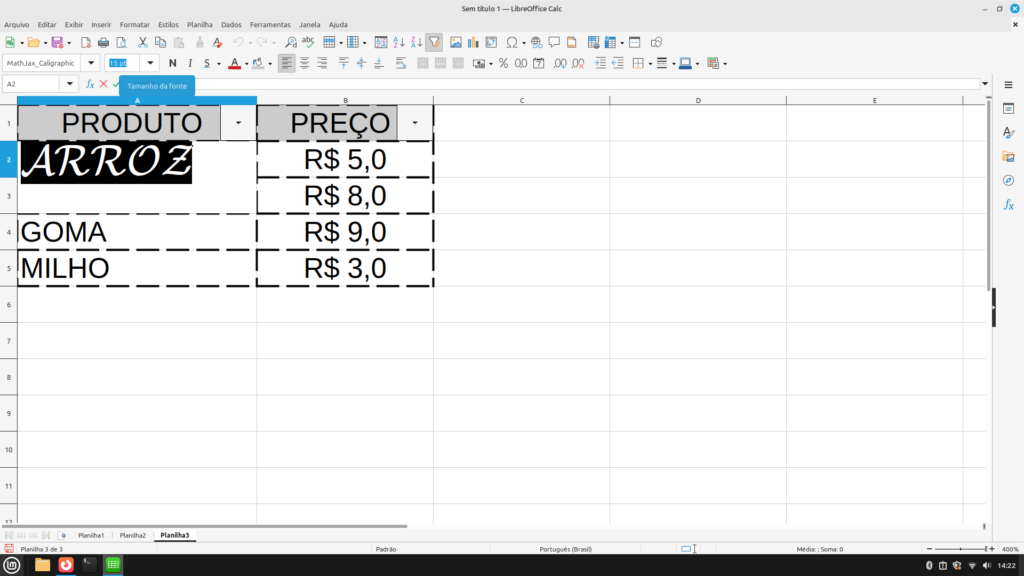Click the Padrão page style in status bar
Image resolution: width=1024 pixels, height=576 pixels.
386,549
